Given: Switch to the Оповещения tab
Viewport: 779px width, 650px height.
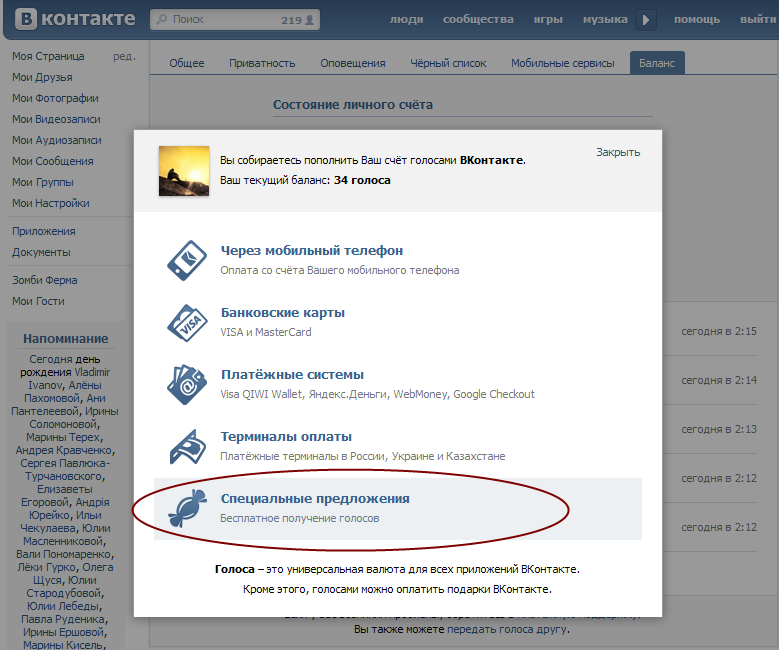Looking at the screenshot, I should (353, 63).
